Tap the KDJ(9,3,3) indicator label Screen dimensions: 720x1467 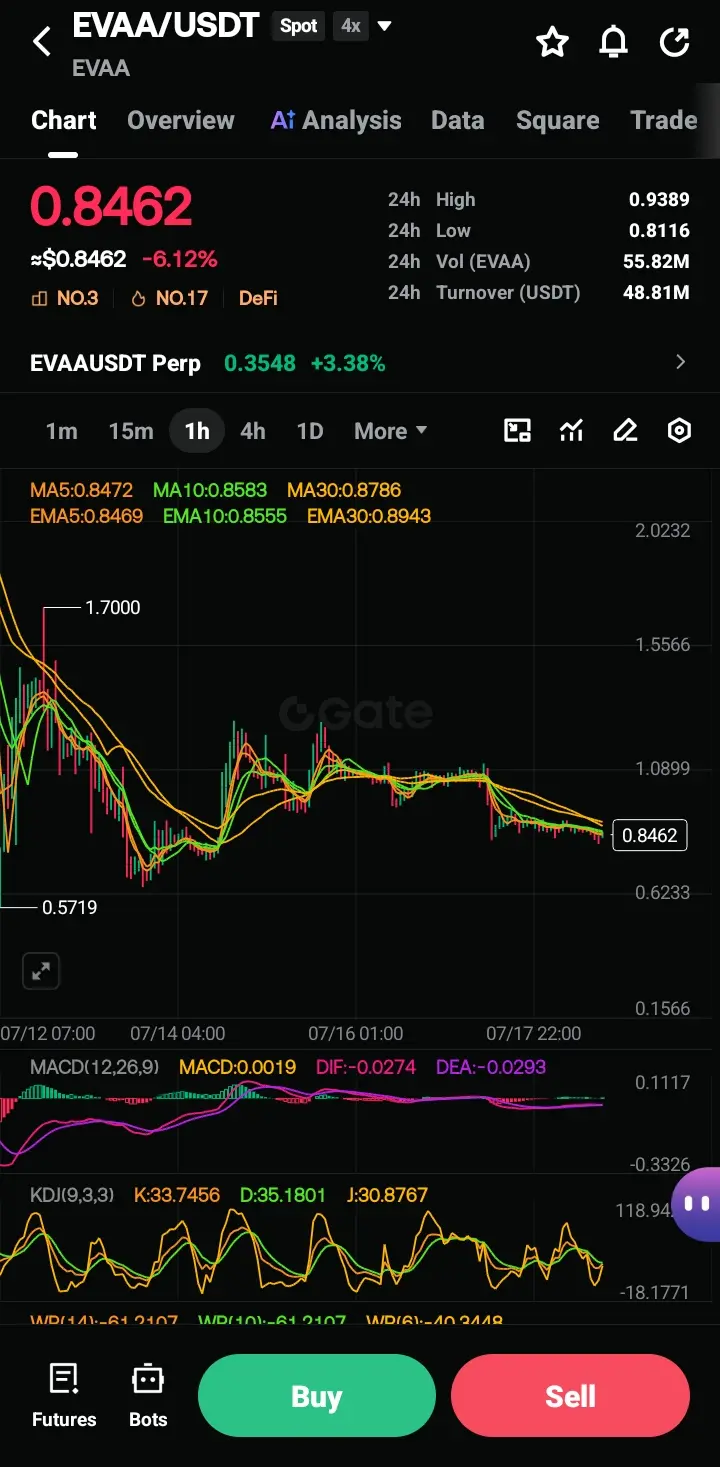tap(73, 1195)
